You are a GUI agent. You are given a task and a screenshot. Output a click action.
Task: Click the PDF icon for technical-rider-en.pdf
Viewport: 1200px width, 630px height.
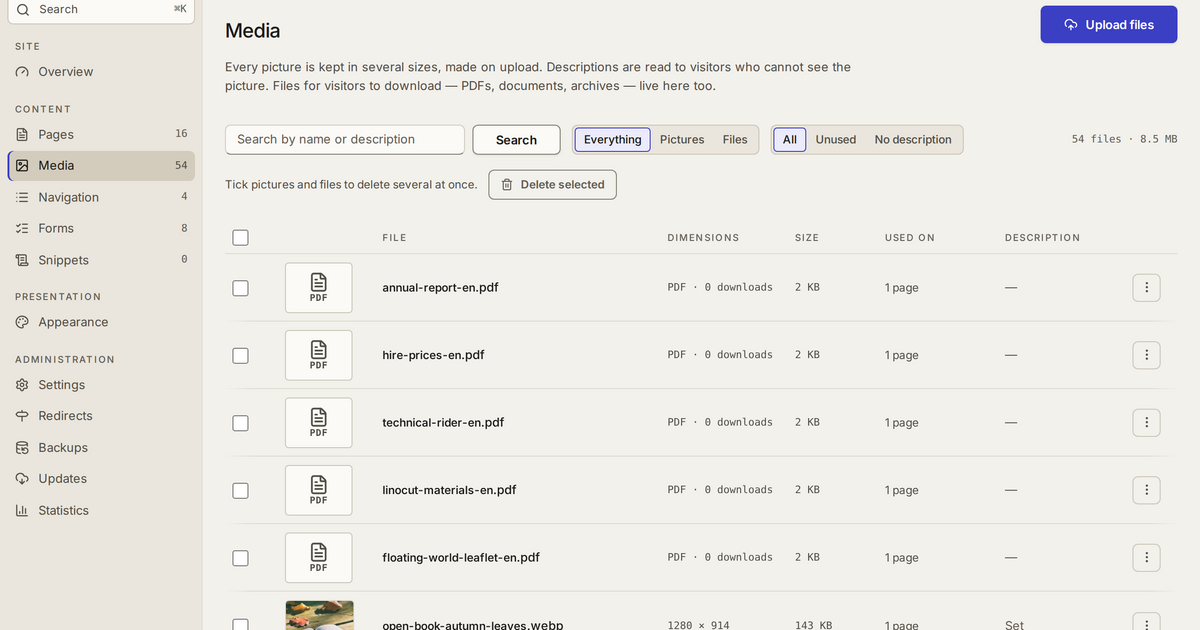(x=319, y=423)
